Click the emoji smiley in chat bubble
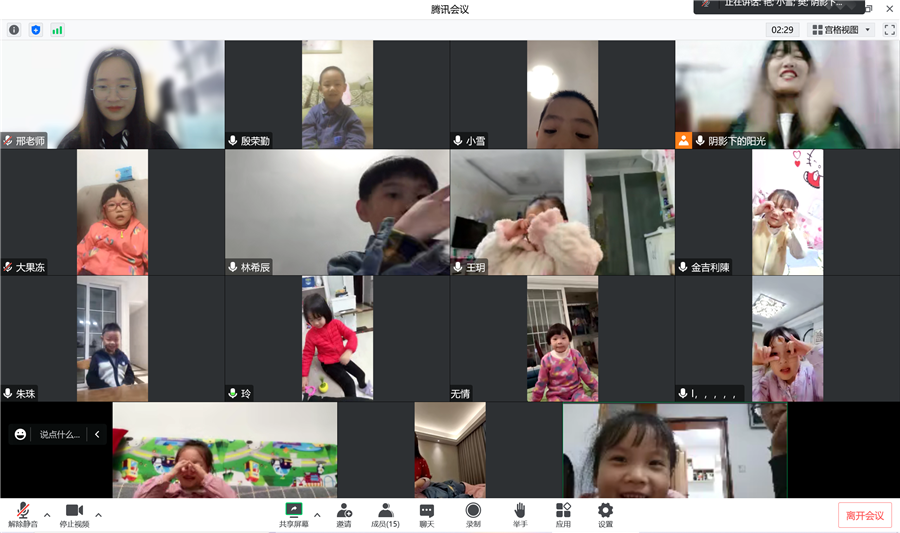 [20, 434]
